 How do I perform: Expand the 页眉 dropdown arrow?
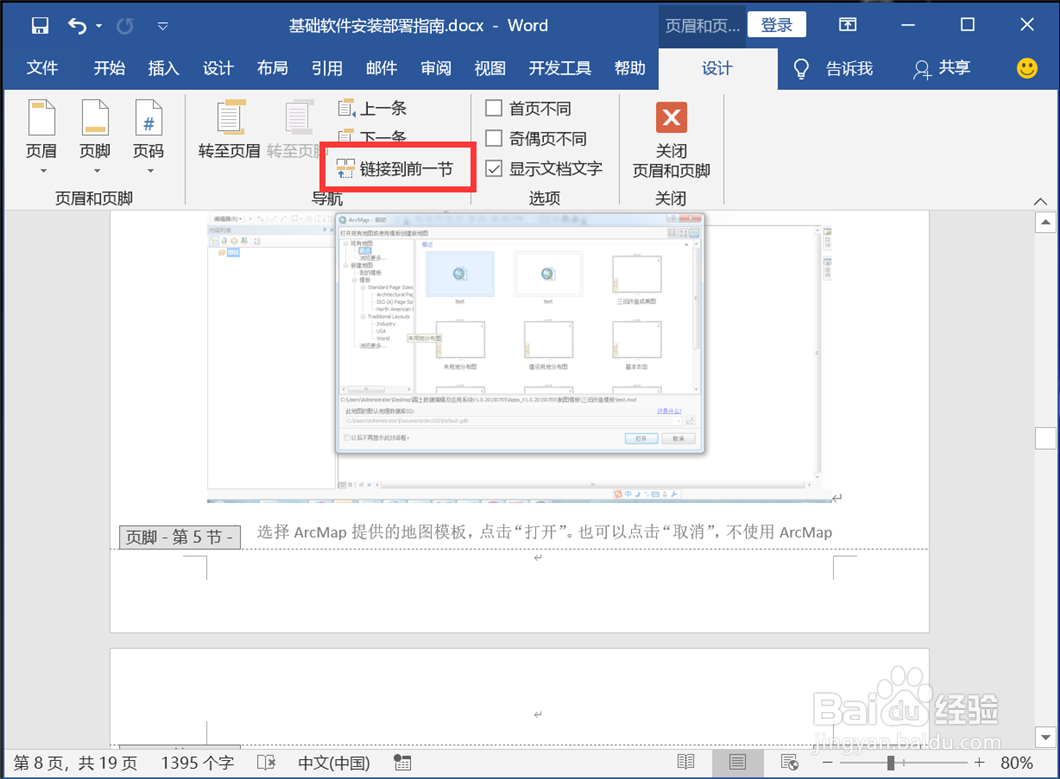[43, 171]
